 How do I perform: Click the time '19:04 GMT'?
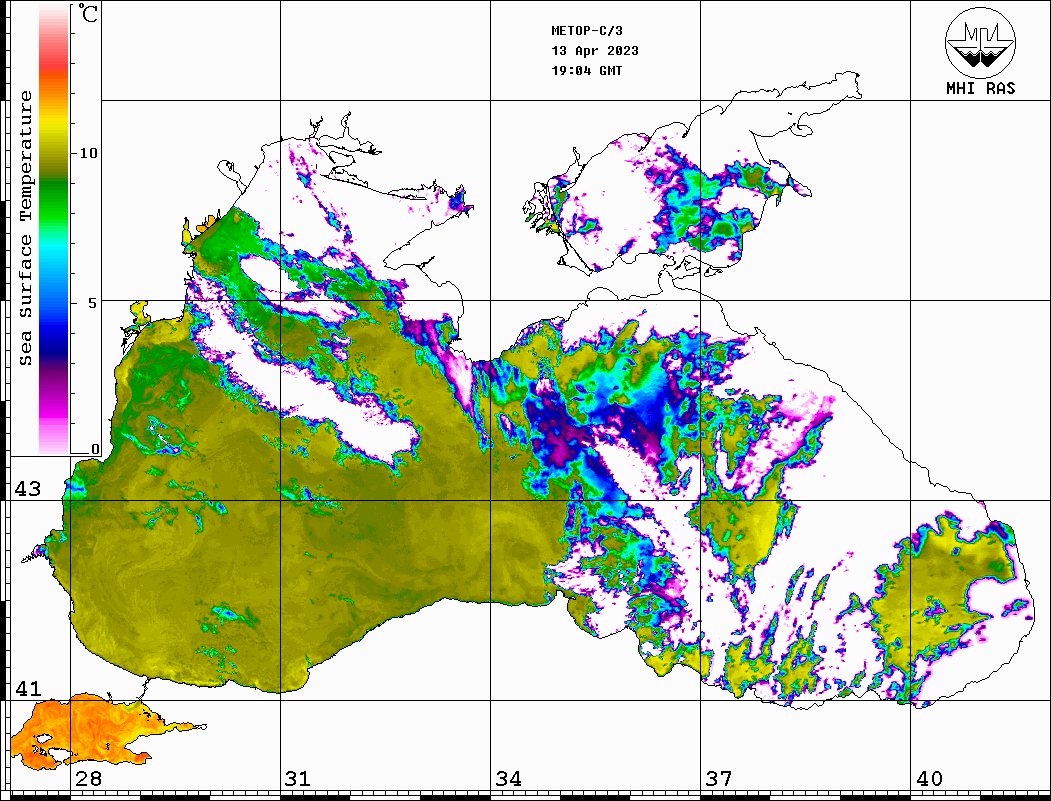587,70
